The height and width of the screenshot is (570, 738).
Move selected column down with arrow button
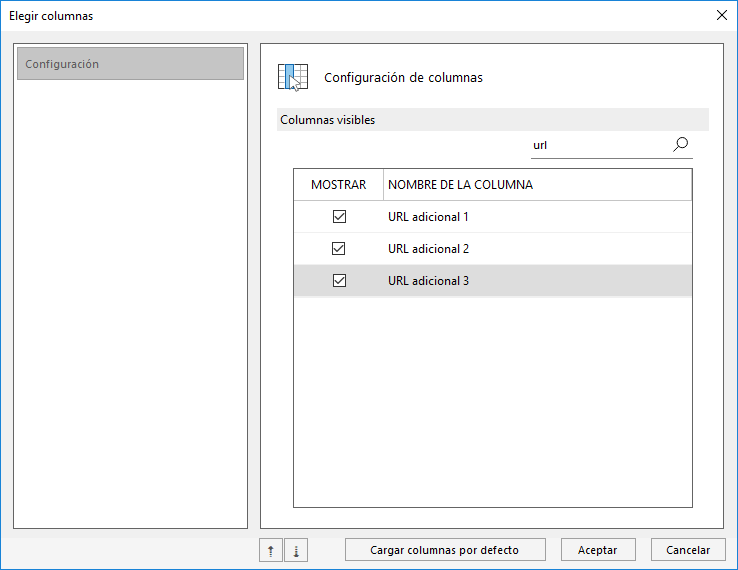[296, 550]
